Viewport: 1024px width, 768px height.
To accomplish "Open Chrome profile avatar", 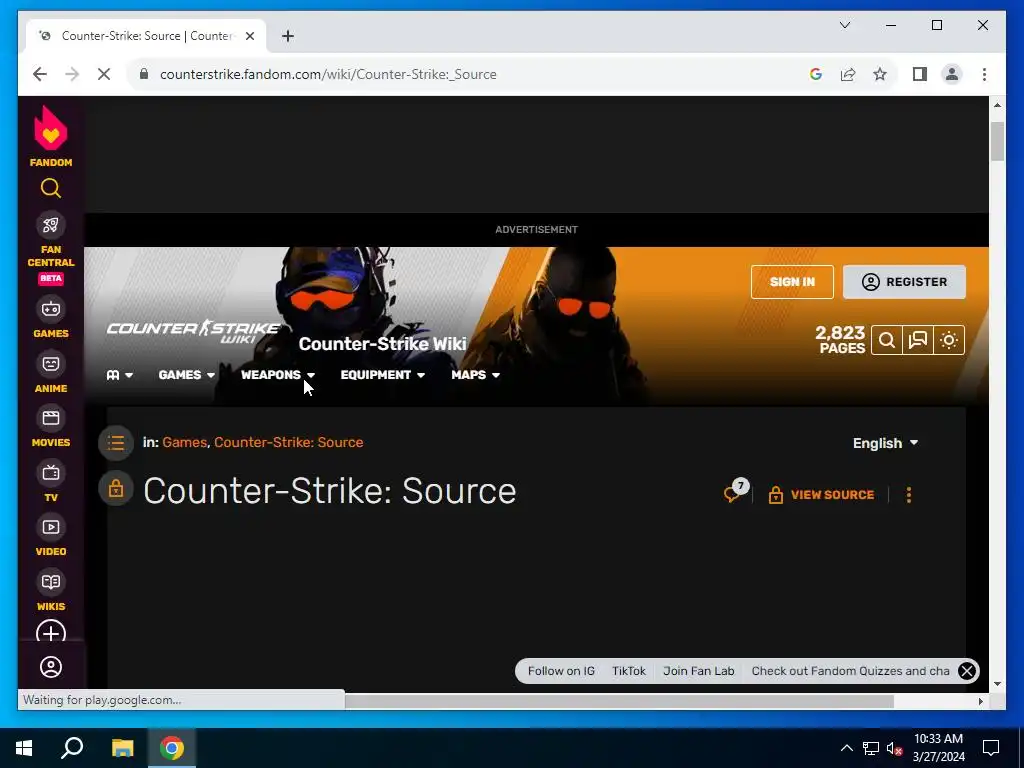I will coord(952,74).
